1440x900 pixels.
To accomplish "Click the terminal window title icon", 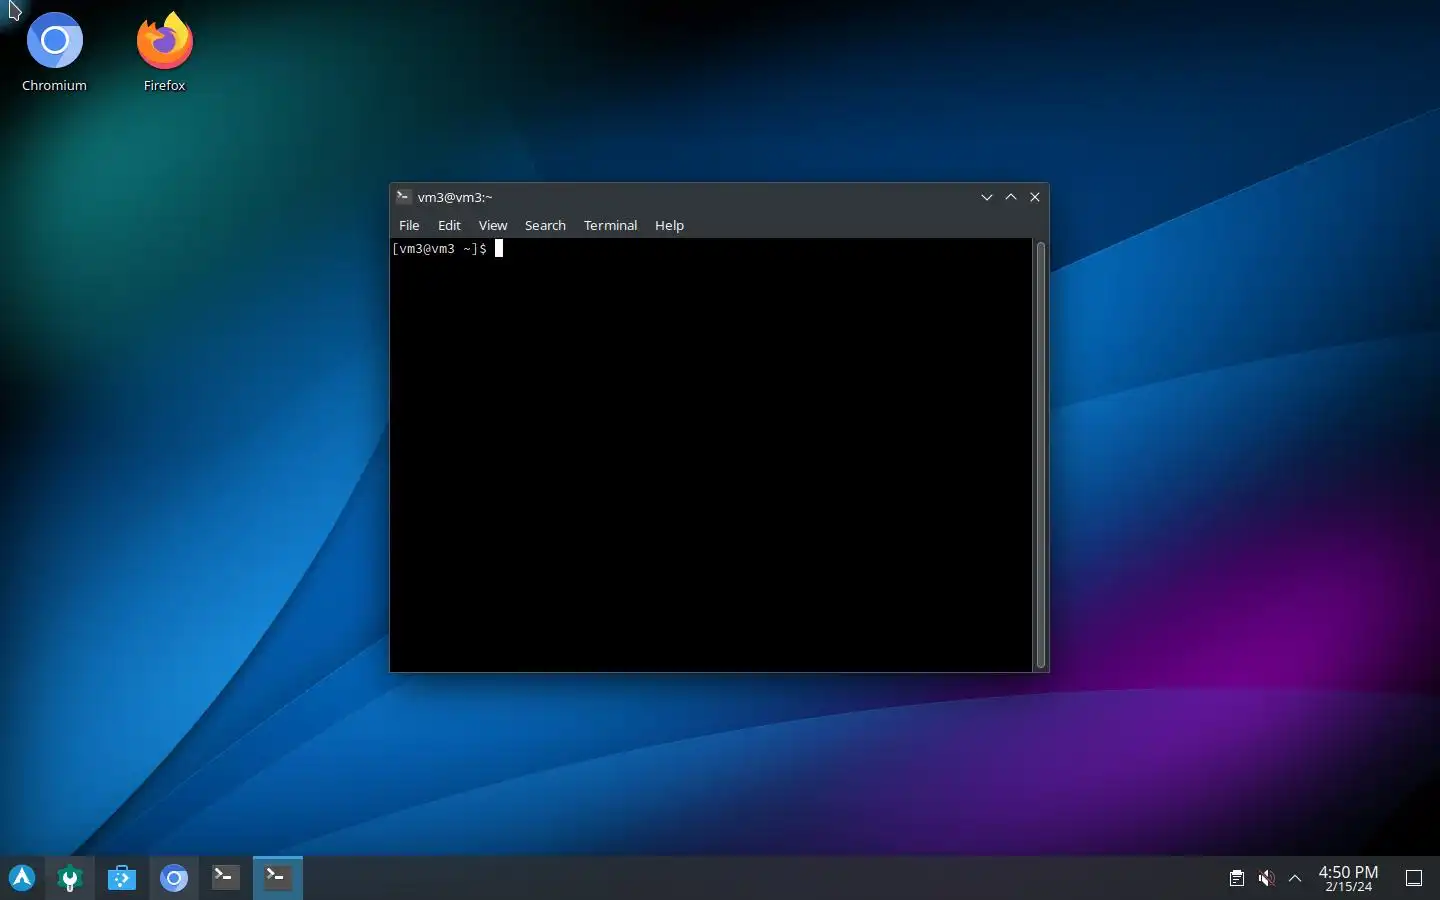I will (x=403, y=197).
